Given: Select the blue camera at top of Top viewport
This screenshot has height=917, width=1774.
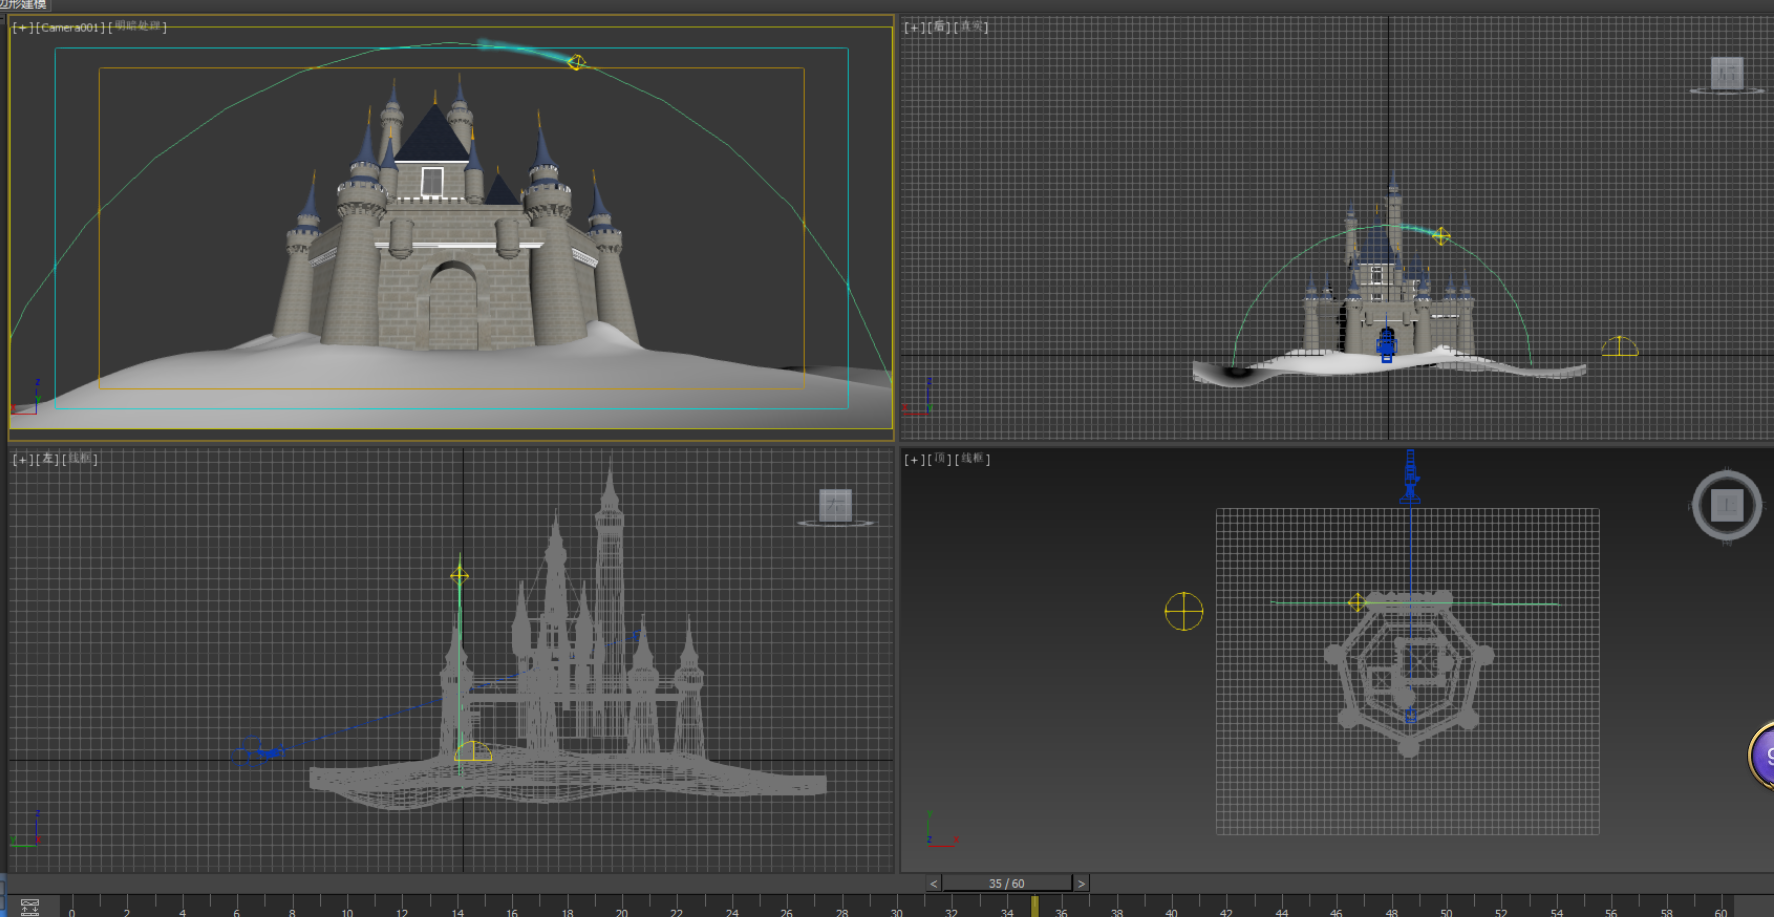Looking at the screenshot, I should pyautogui.click(x=1410, y=476).
